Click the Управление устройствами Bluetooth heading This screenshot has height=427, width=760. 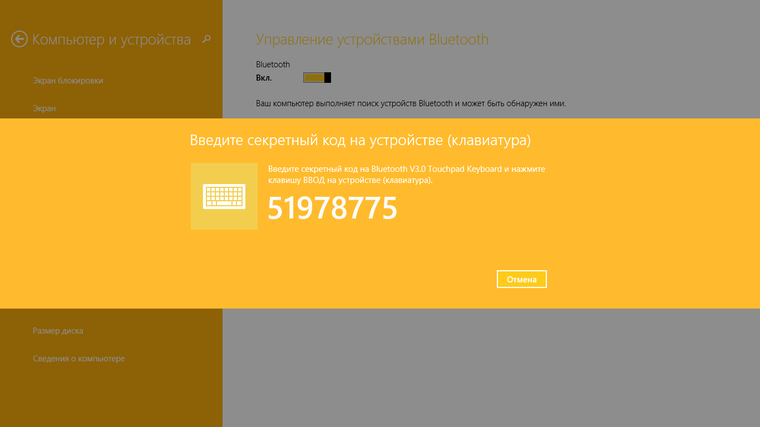coord(372,39)
